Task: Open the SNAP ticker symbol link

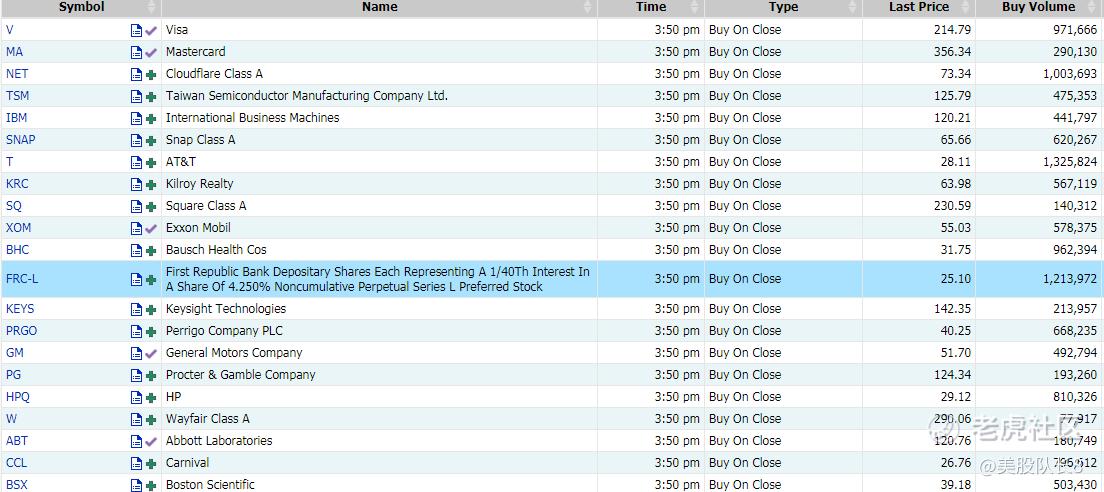Action: [20, 139]
